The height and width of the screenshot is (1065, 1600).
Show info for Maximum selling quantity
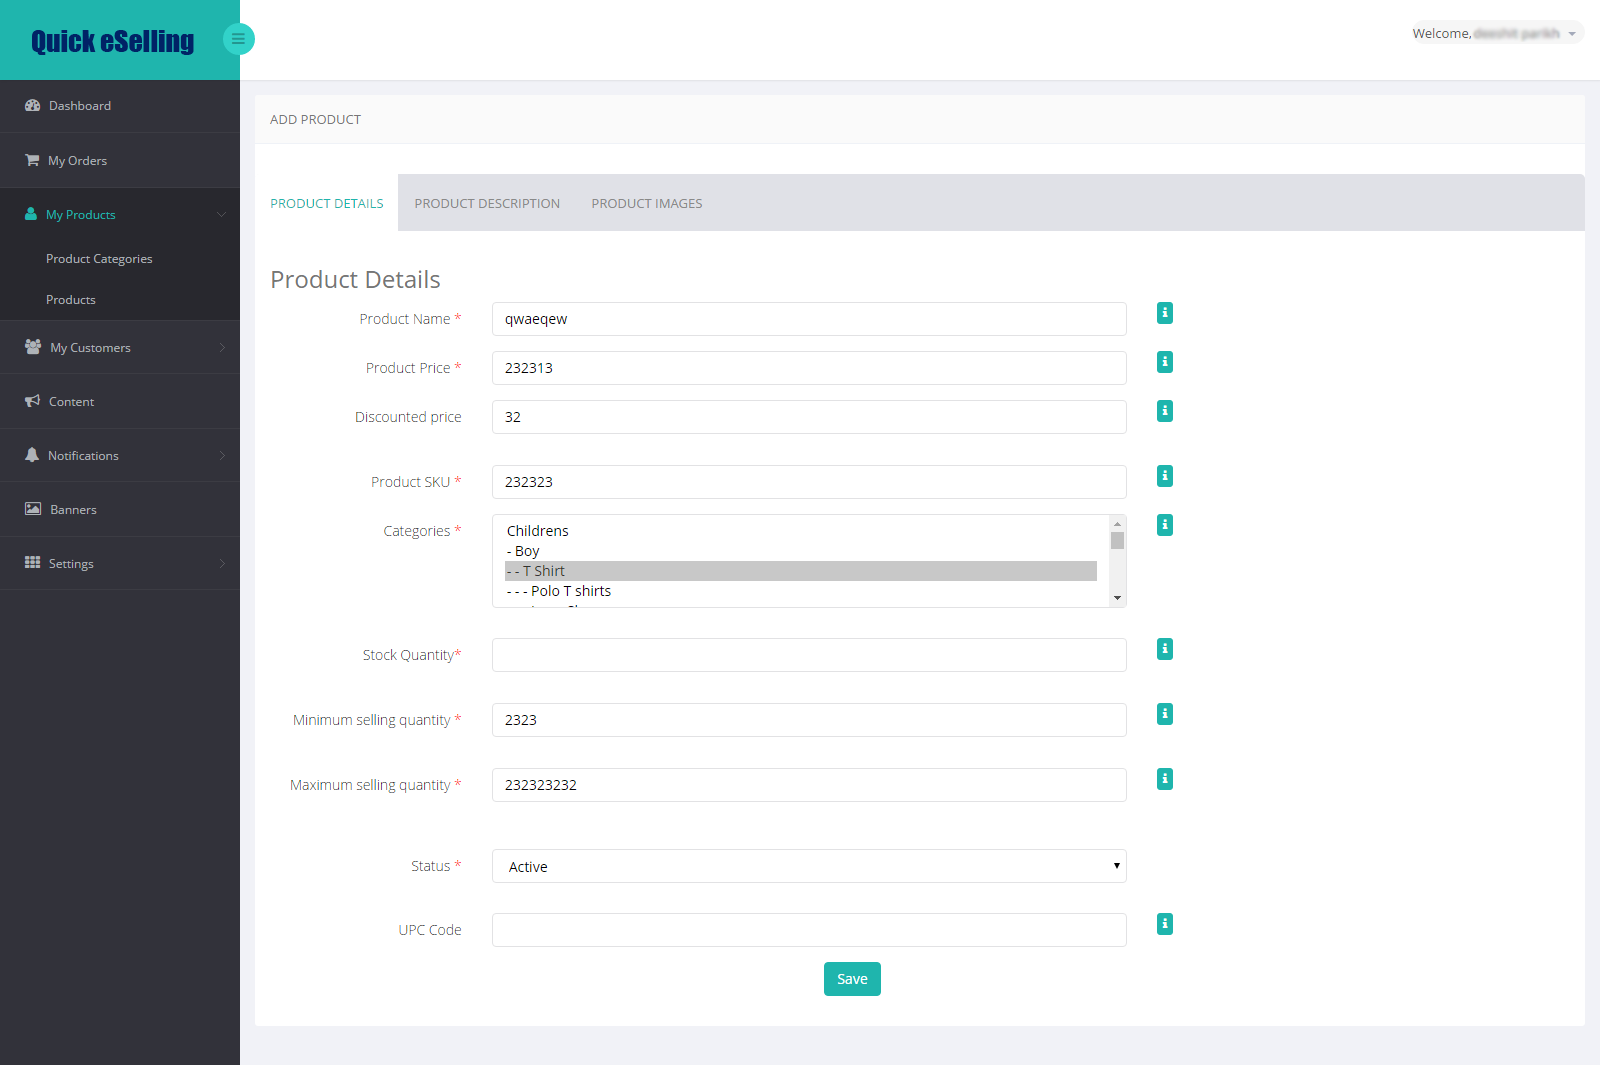[1165, 779]
